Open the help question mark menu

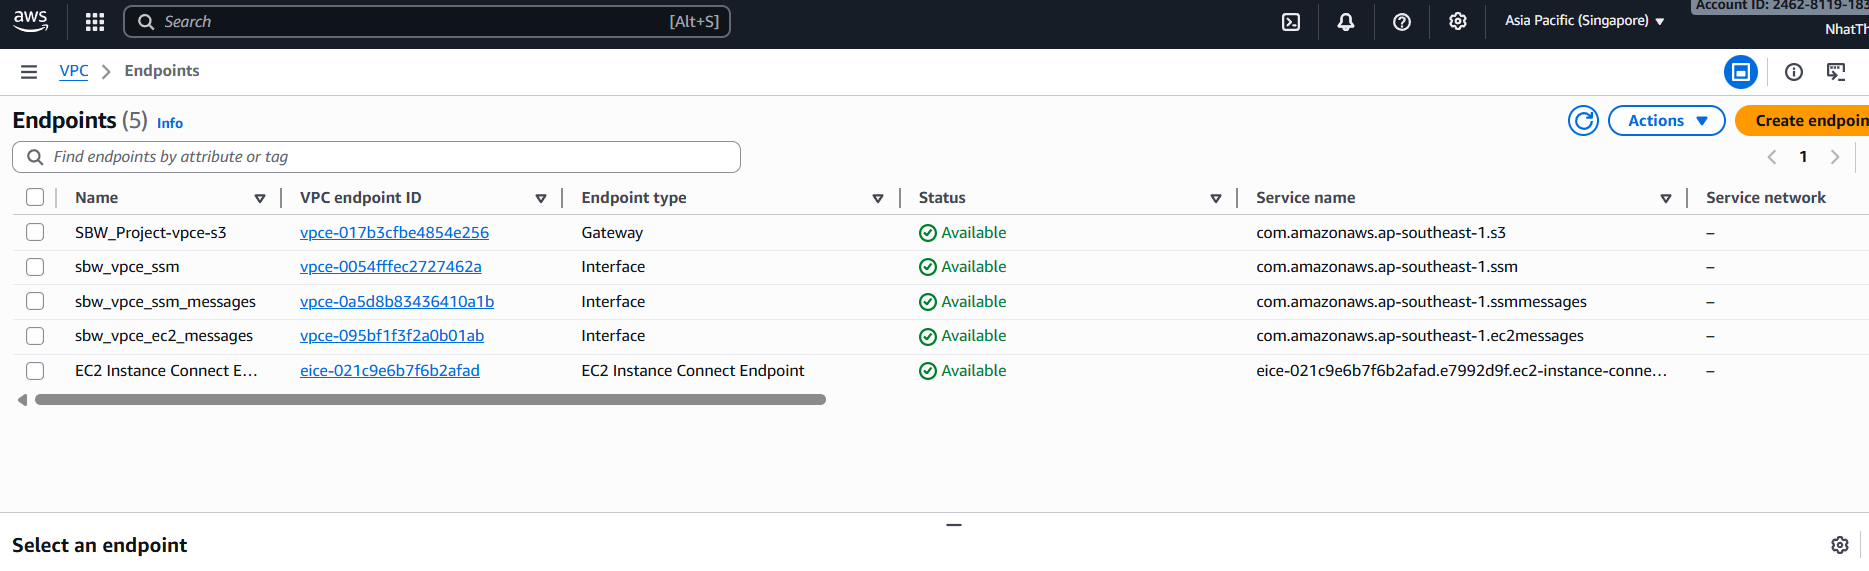1402,22
